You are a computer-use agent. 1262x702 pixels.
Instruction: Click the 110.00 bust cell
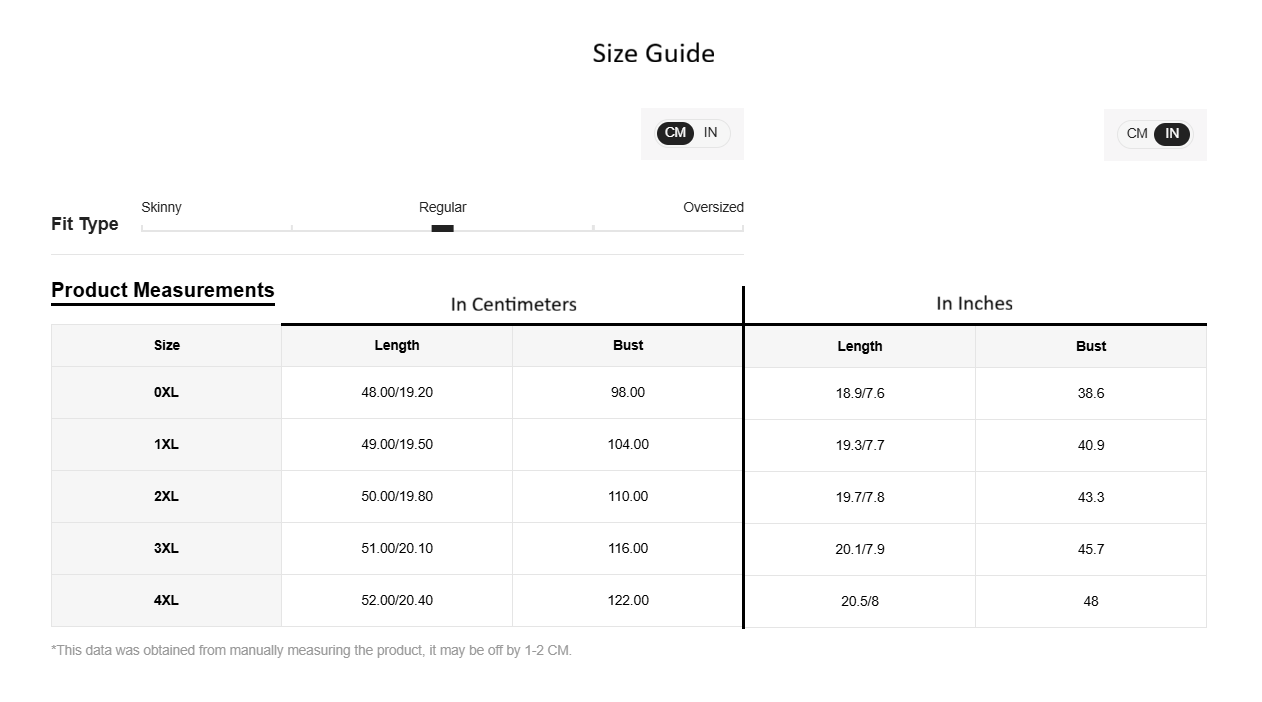628,496
